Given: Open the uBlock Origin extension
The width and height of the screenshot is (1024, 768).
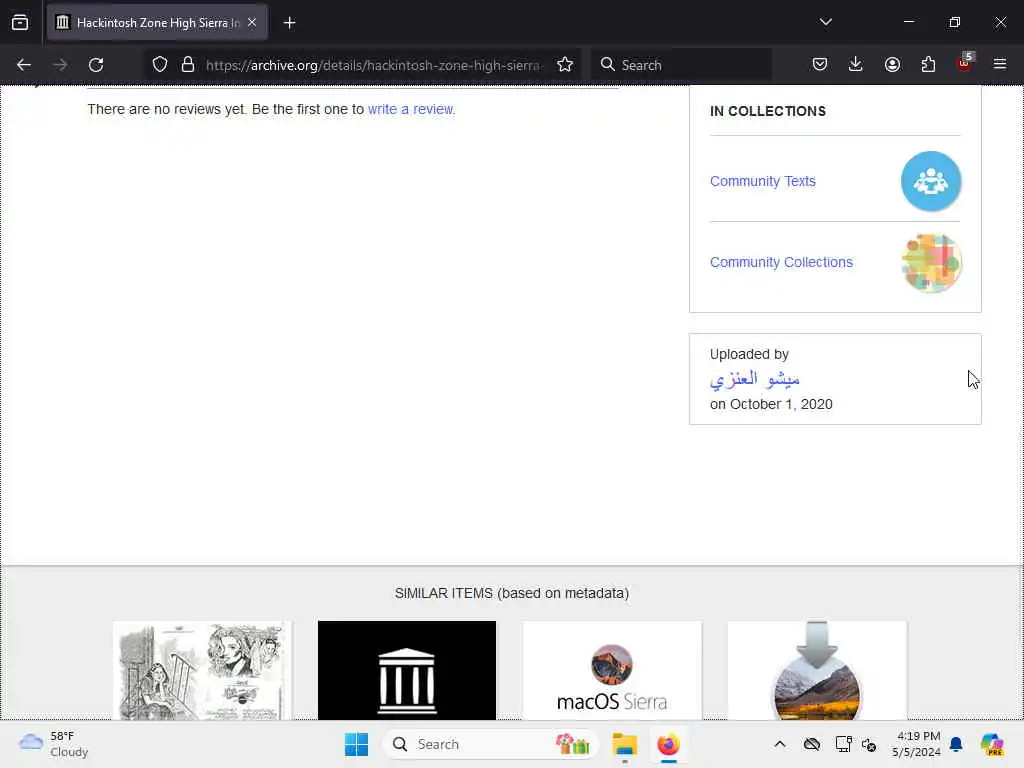Looking at the screenshot, I should point(965,63).
